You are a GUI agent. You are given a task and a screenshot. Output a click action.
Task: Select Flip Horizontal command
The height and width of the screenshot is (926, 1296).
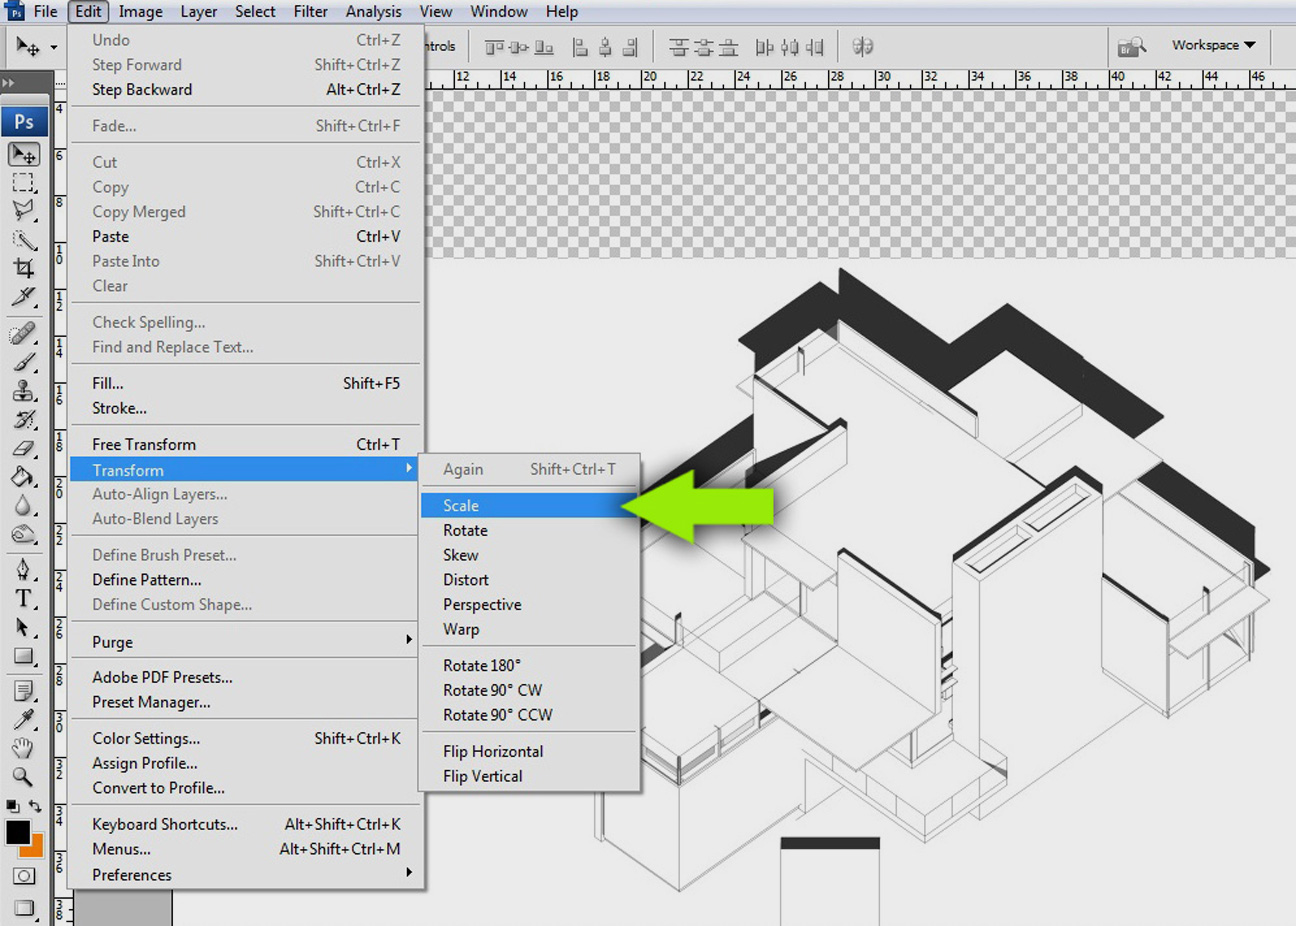(x=493, y=751)
